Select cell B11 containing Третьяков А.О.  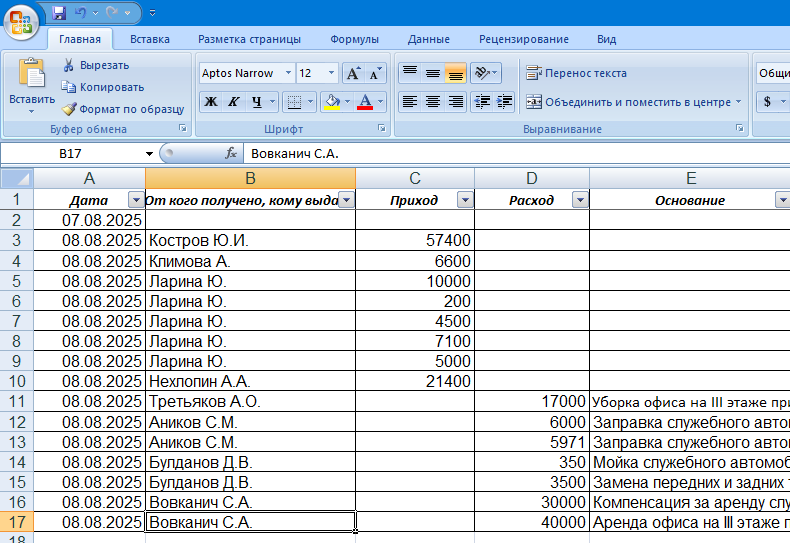(250, 402)
